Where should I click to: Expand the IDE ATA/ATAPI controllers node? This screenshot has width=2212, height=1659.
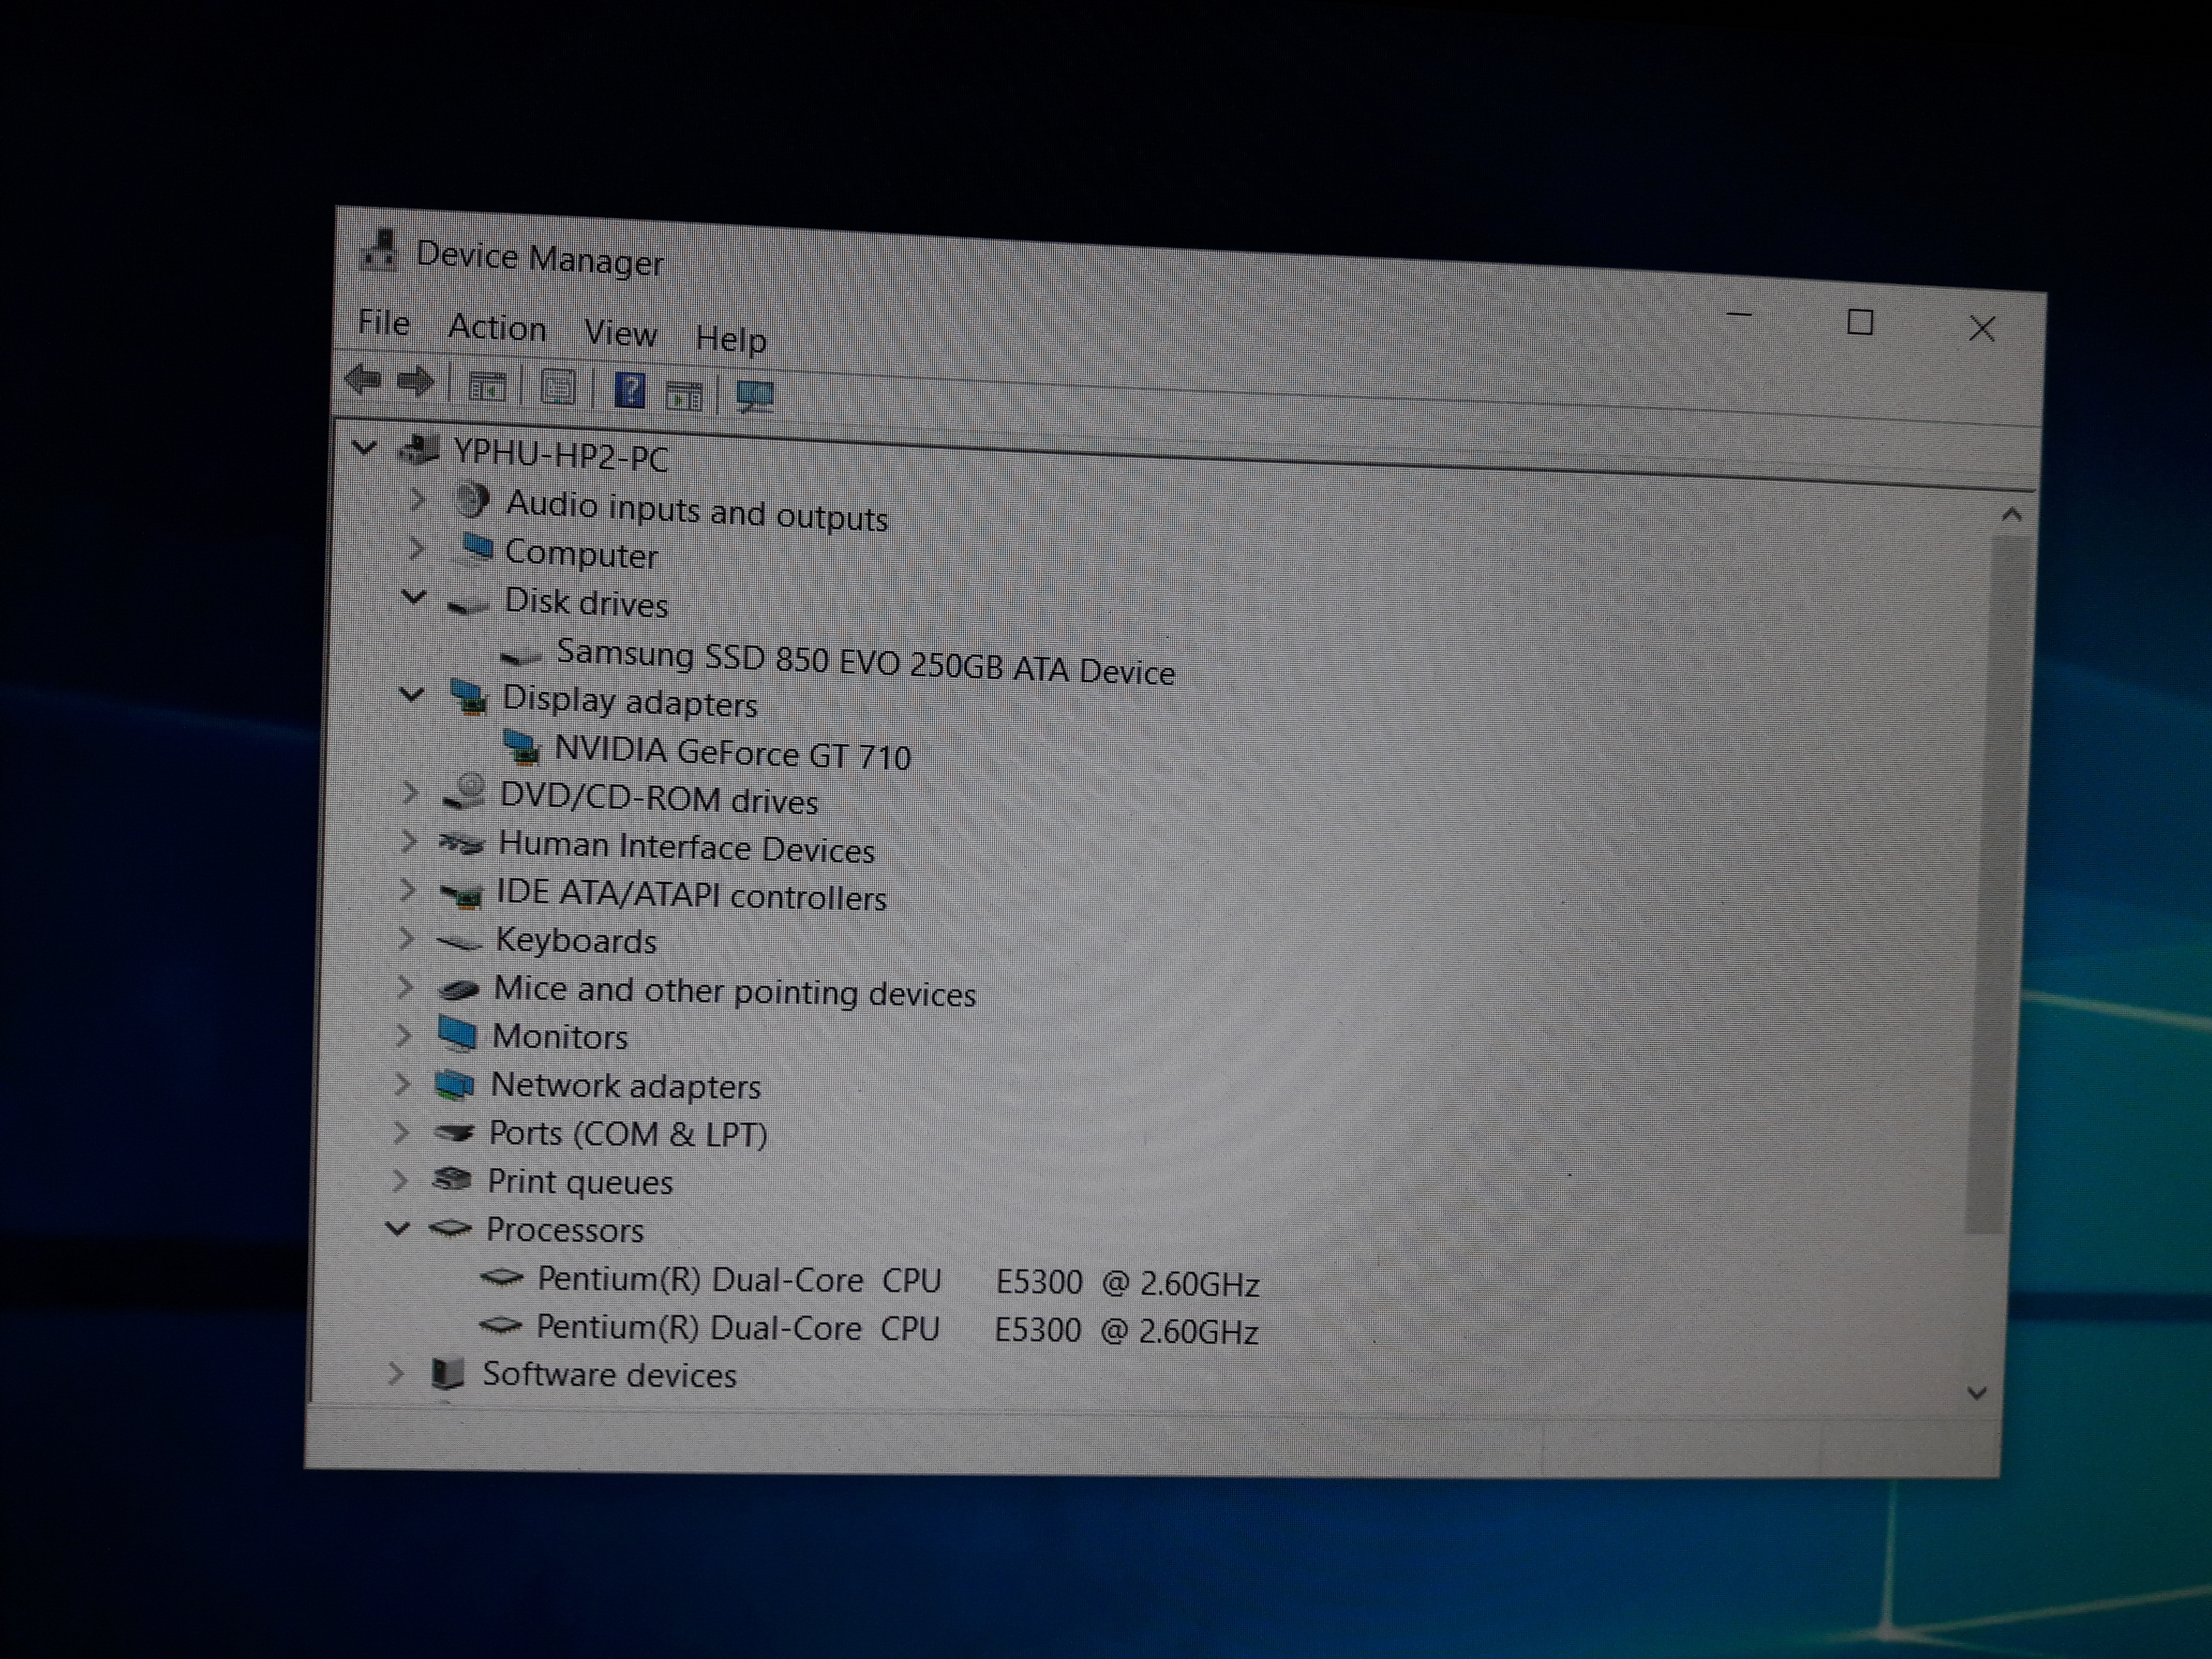pyautogui.click(x=407, y=889)
